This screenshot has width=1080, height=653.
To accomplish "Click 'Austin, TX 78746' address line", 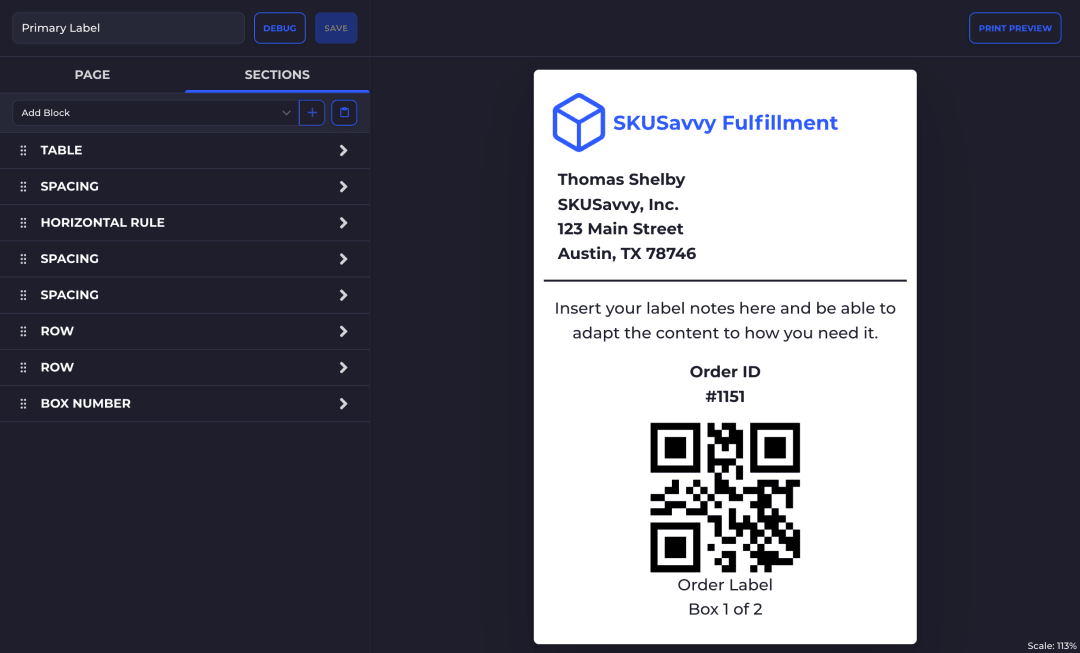I will tap(627, 254).
